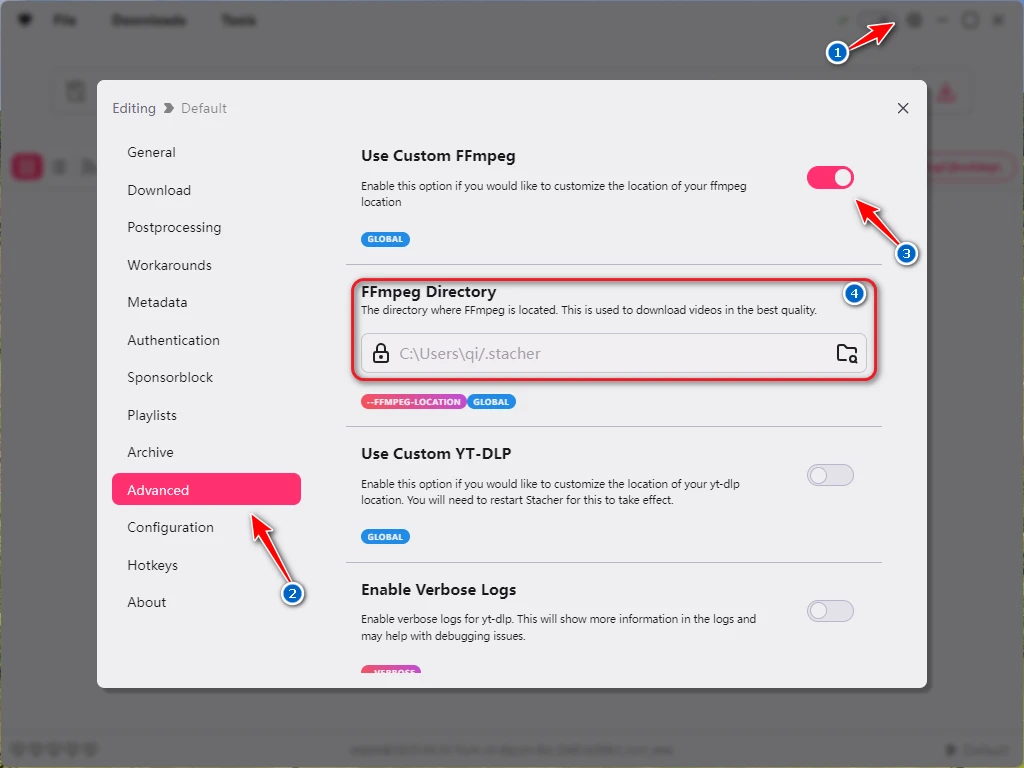The width and height of the screenshot is (1024, 768).
Task: Click the folder browse icon for FFmpeg Directory
Action: point(846,353)
